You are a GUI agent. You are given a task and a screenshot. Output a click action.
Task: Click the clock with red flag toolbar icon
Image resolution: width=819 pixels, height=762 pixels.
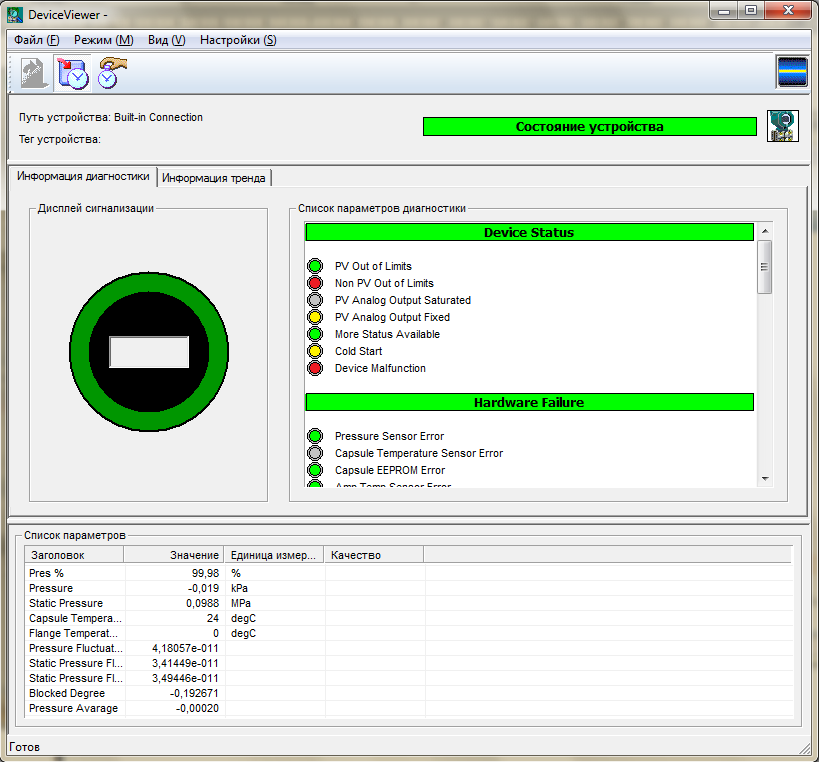(73, 73)
